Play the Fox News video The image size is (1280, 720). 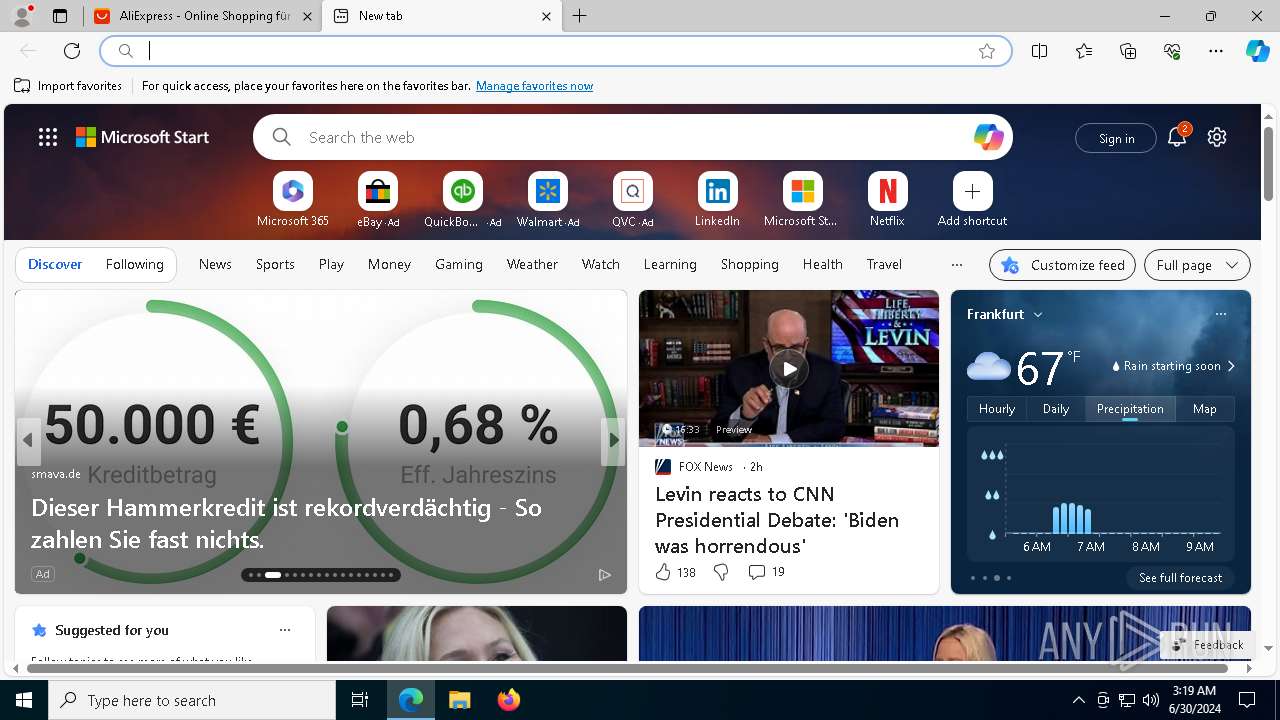tap(789, 368)
